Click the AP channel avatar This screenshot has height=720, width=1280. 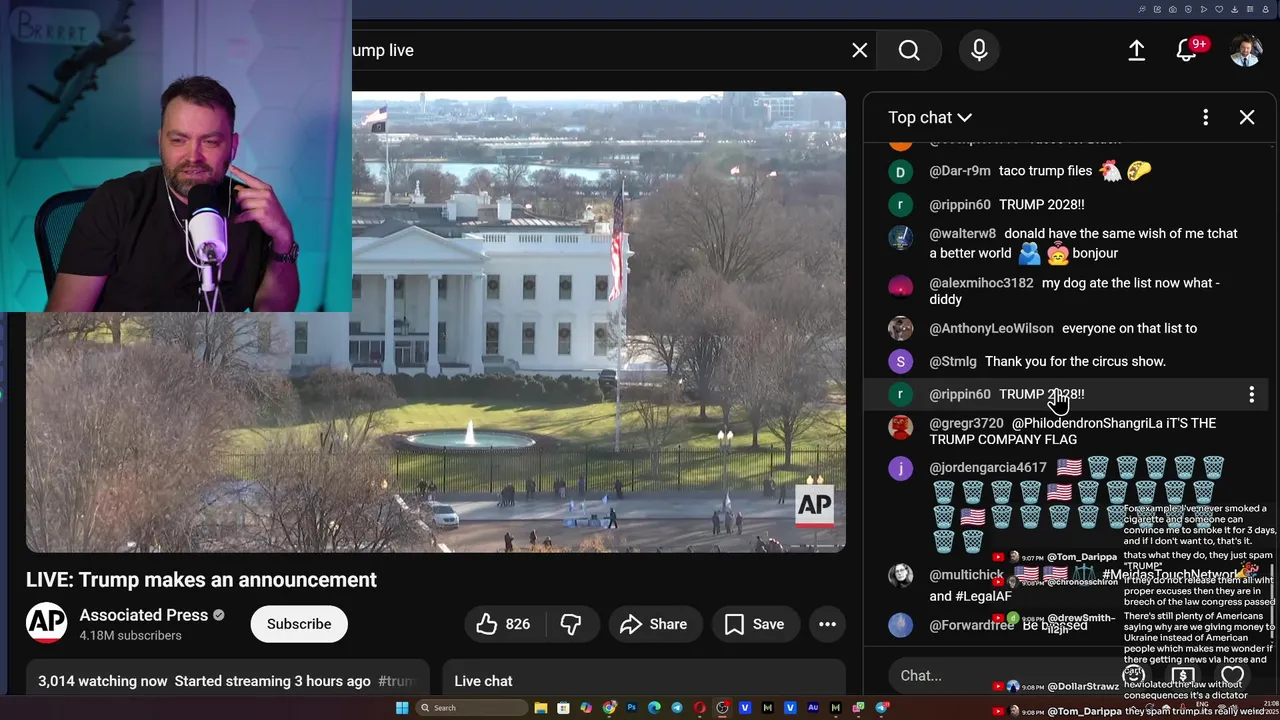click(46, 624)
